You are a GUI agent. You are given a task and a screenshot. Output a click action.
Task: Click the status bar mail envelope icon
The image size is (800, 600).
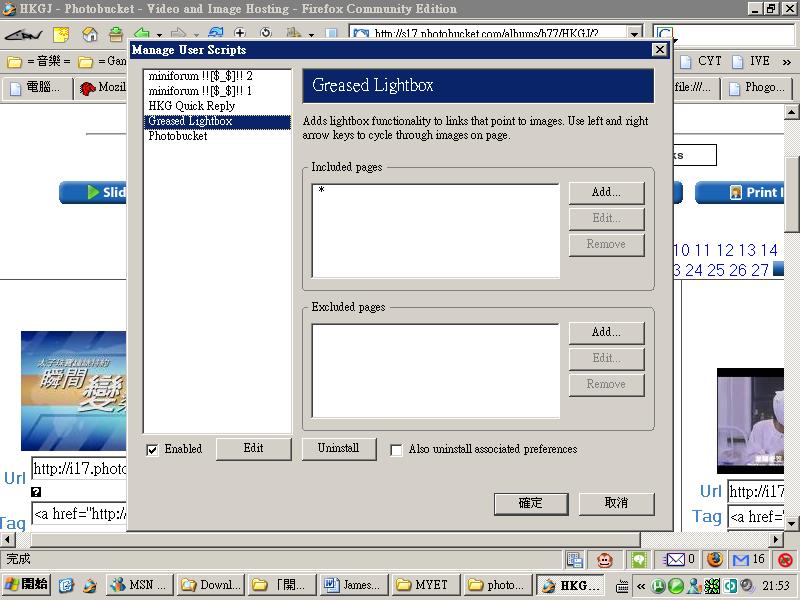674,560
